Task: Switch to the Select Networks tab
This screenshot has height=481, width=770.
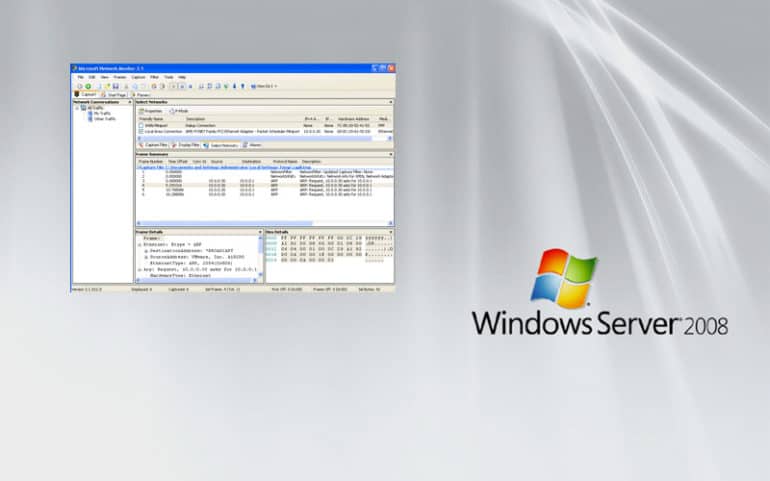Action: (221, 145)
